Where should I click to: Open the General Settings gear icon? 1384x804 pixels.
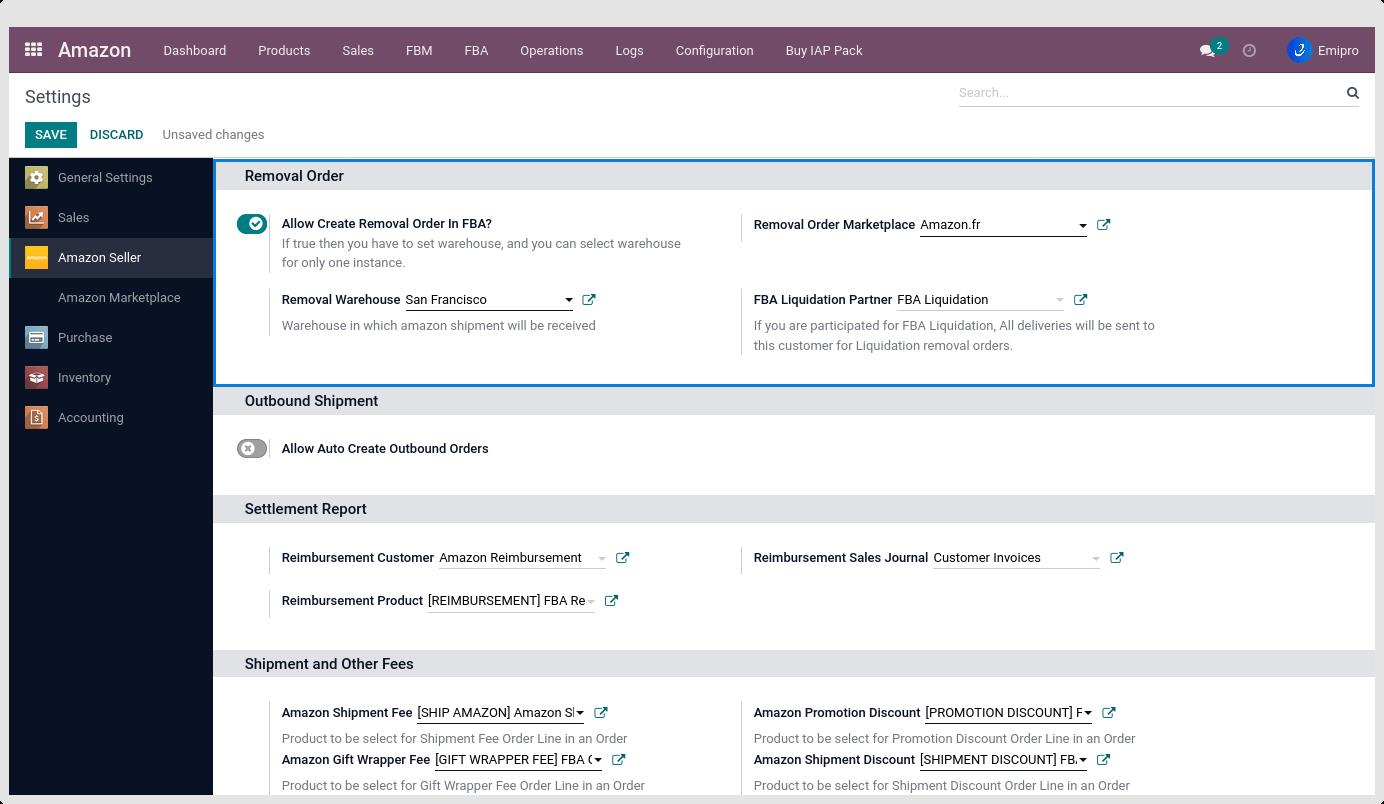coord(36,177)
